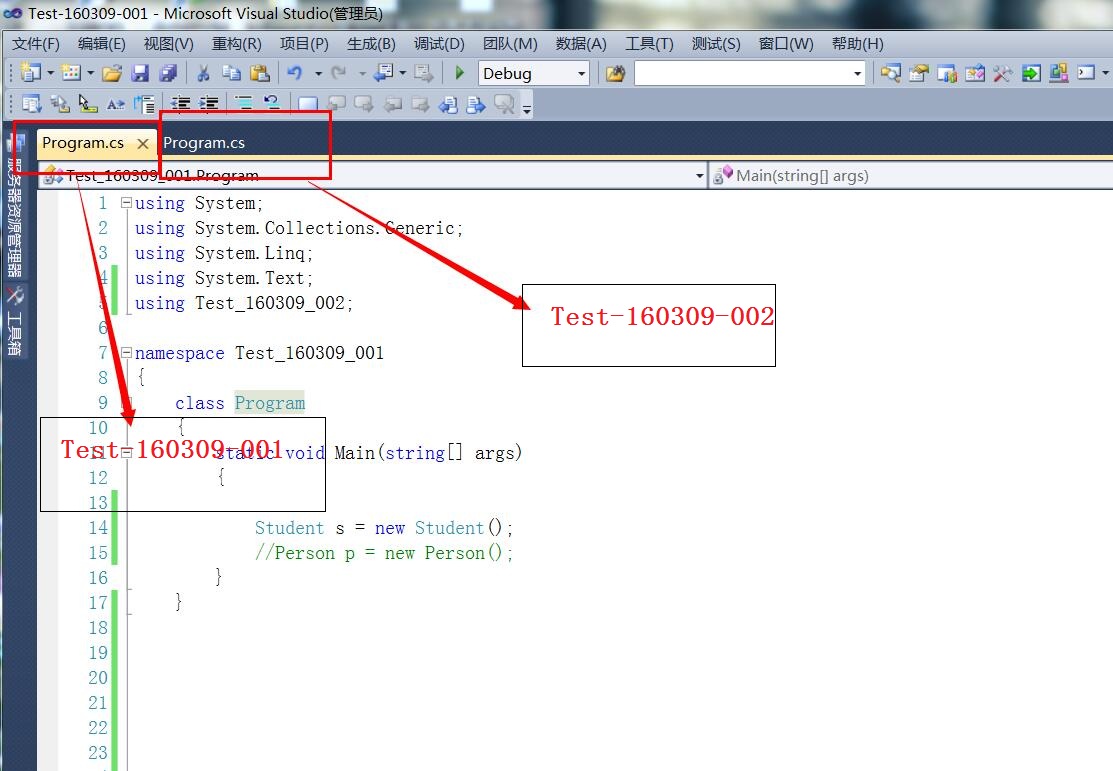Close the active Program.cs tab

coord(143,143)
